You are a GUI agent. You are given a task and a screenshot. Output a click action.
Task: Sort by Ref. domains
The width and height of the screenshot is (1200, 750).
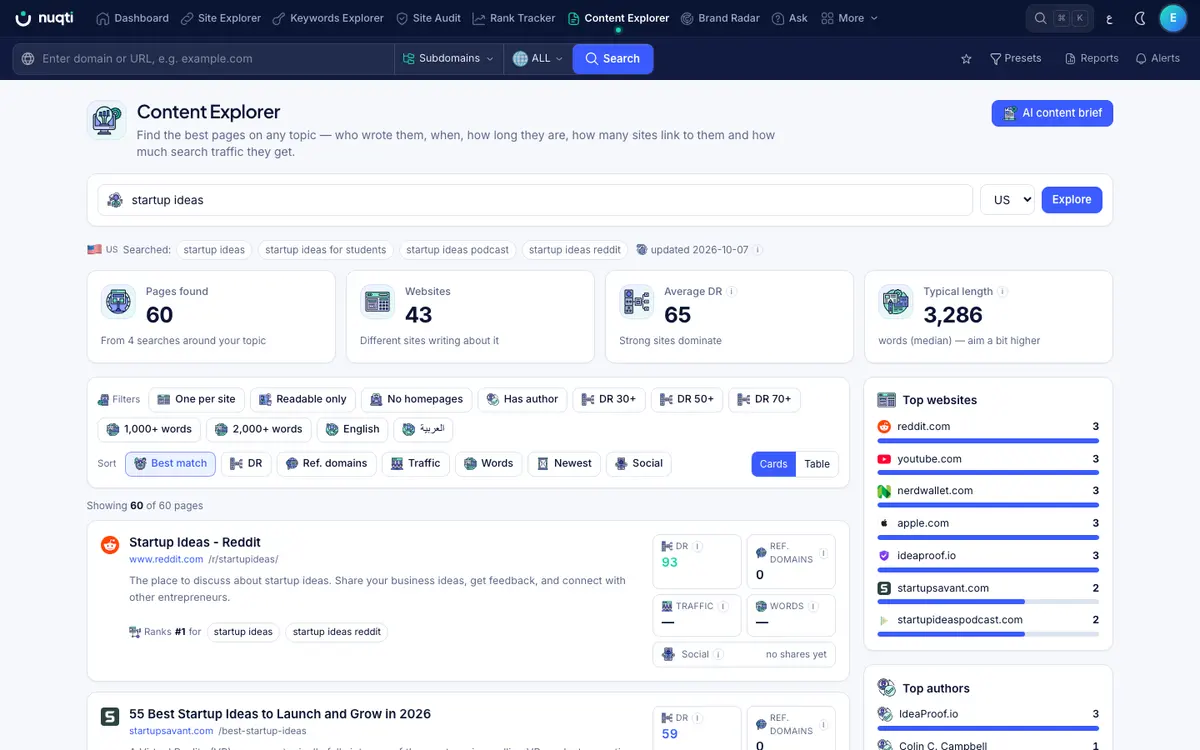coord(326,463)
